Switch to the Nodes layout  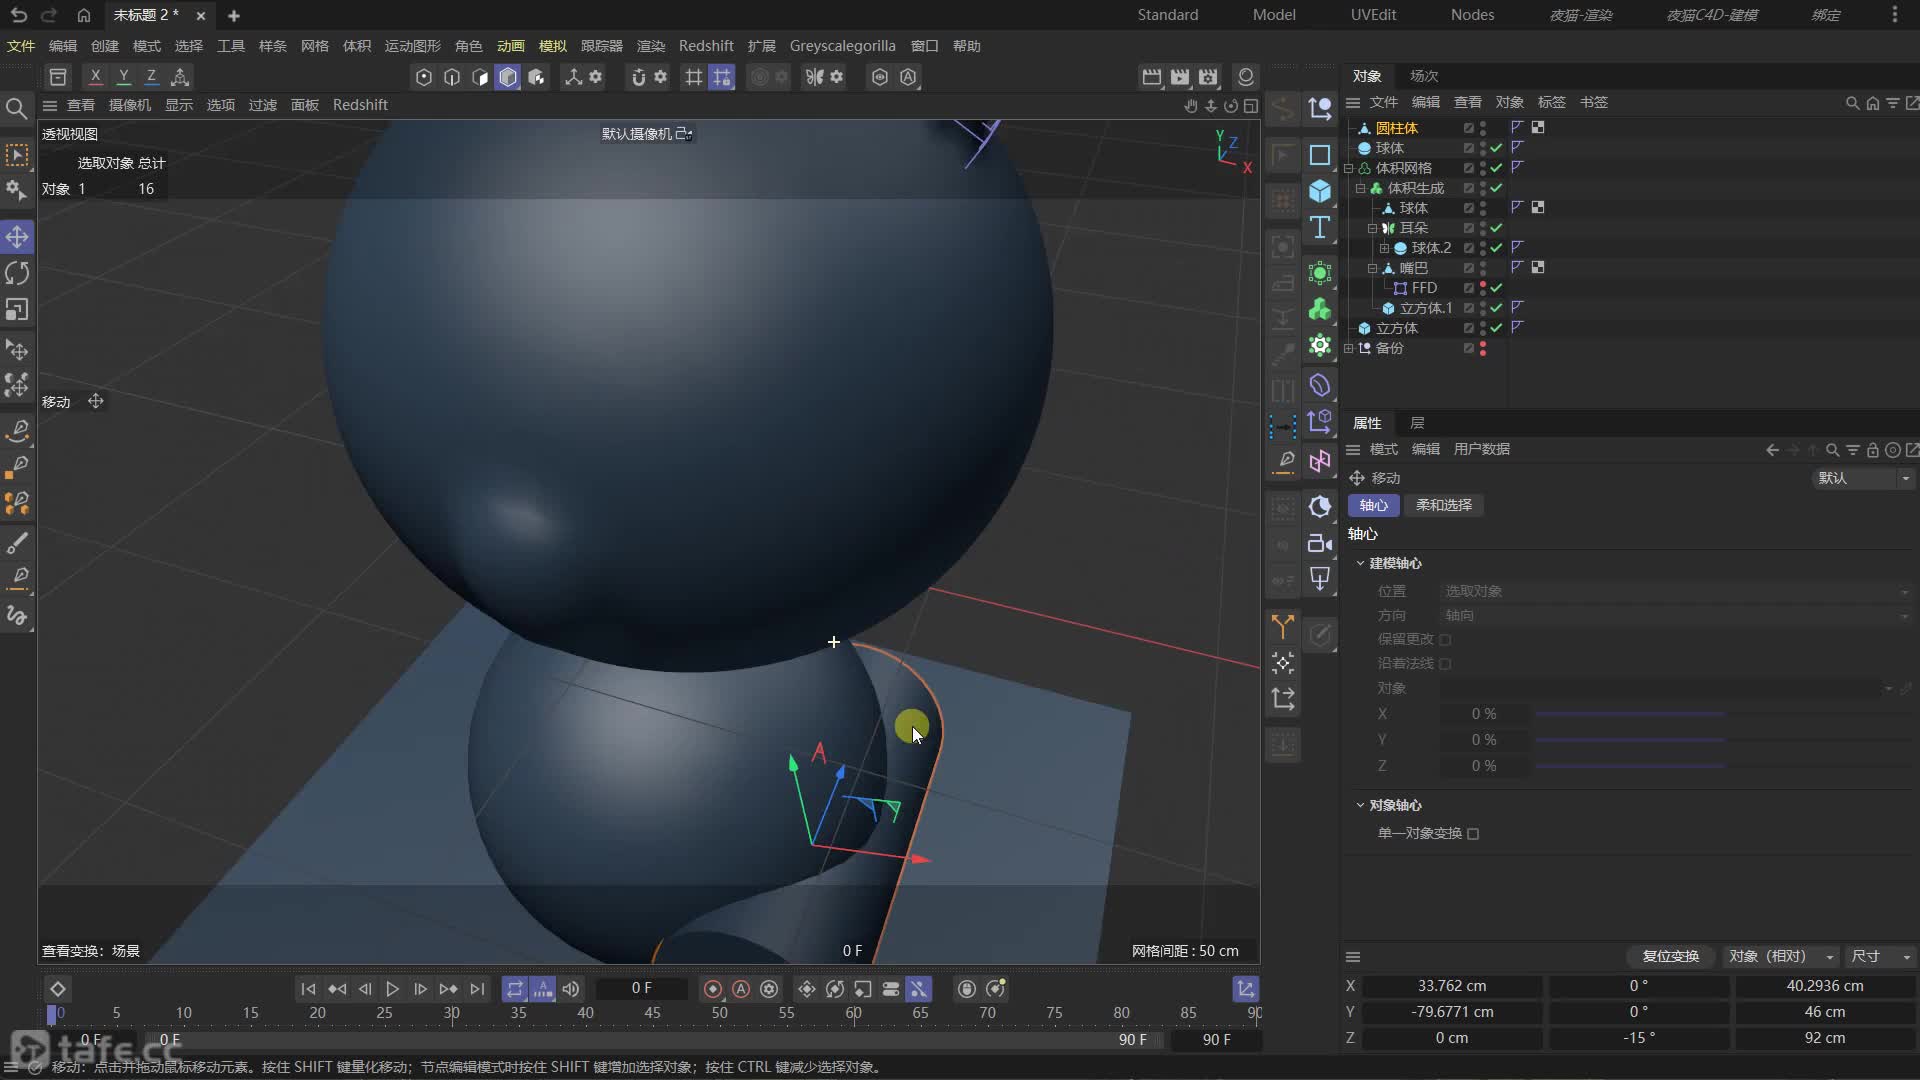coord(1472,15)
